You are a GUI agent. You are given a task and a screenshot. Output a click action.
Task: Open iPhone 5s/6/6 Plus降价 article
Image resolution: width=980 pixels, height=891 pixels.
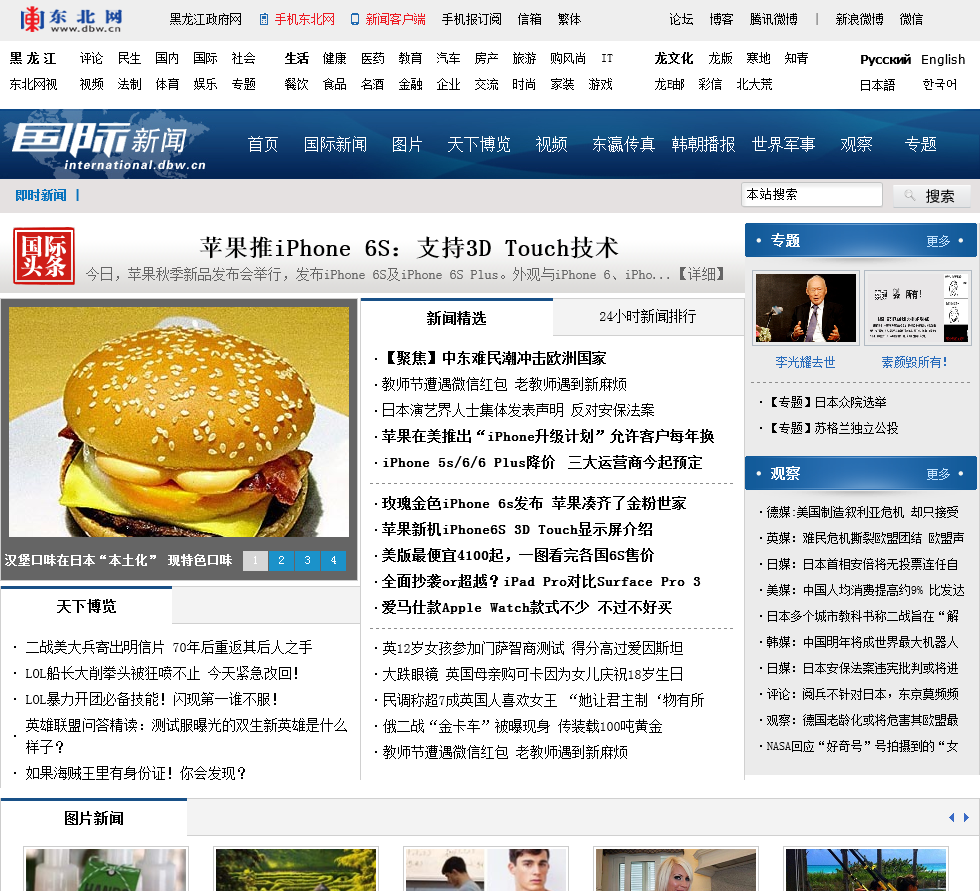pos(542,462)
